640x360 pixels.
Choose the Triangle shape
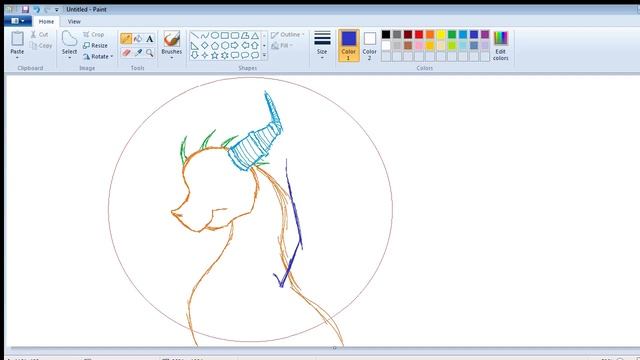(x=255, y=36)
